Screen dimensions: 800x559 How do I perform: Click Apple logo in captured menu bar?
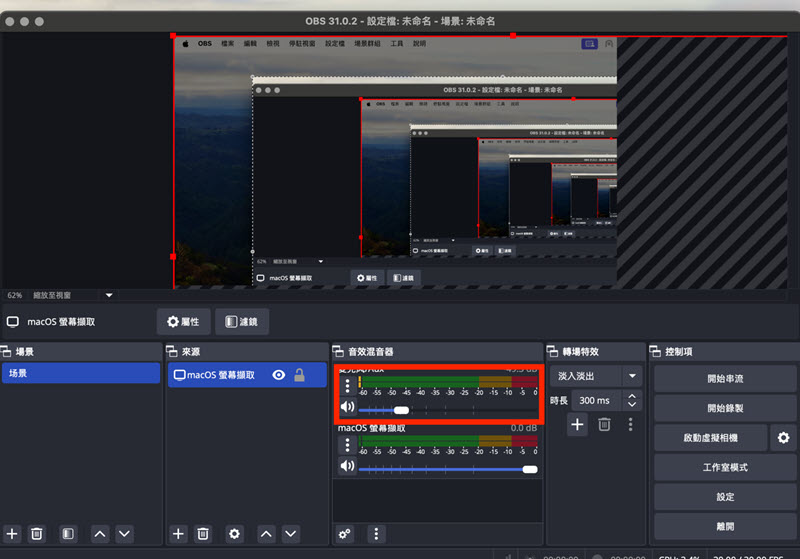186,44
